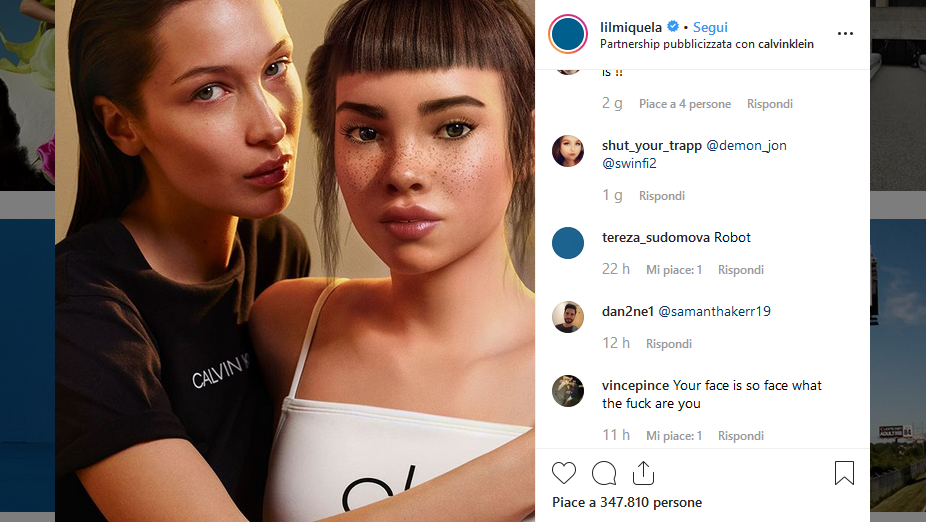Click shut_your_trapp commenter avatar
Image resolution: width=926 pixels, height=522 pixels.
coord(568,151)
